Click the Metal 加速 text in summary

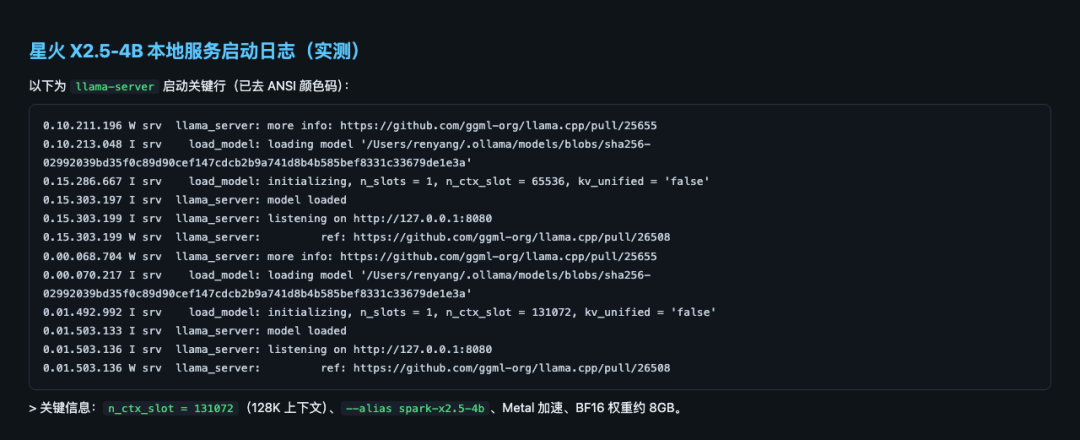click(x=530, y=408)
